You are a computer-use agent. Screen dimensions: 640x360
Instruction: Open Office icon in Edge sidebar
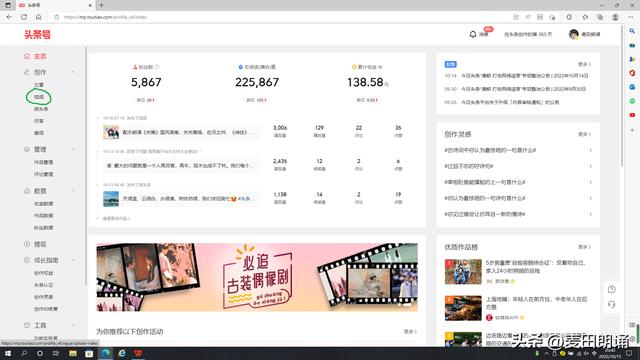click(632, 73)
